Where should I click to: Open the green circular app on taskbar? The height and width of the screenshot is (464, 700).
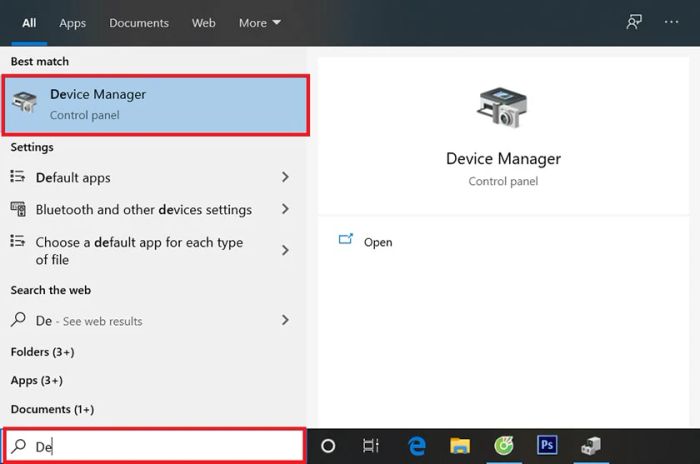[504, 445]
